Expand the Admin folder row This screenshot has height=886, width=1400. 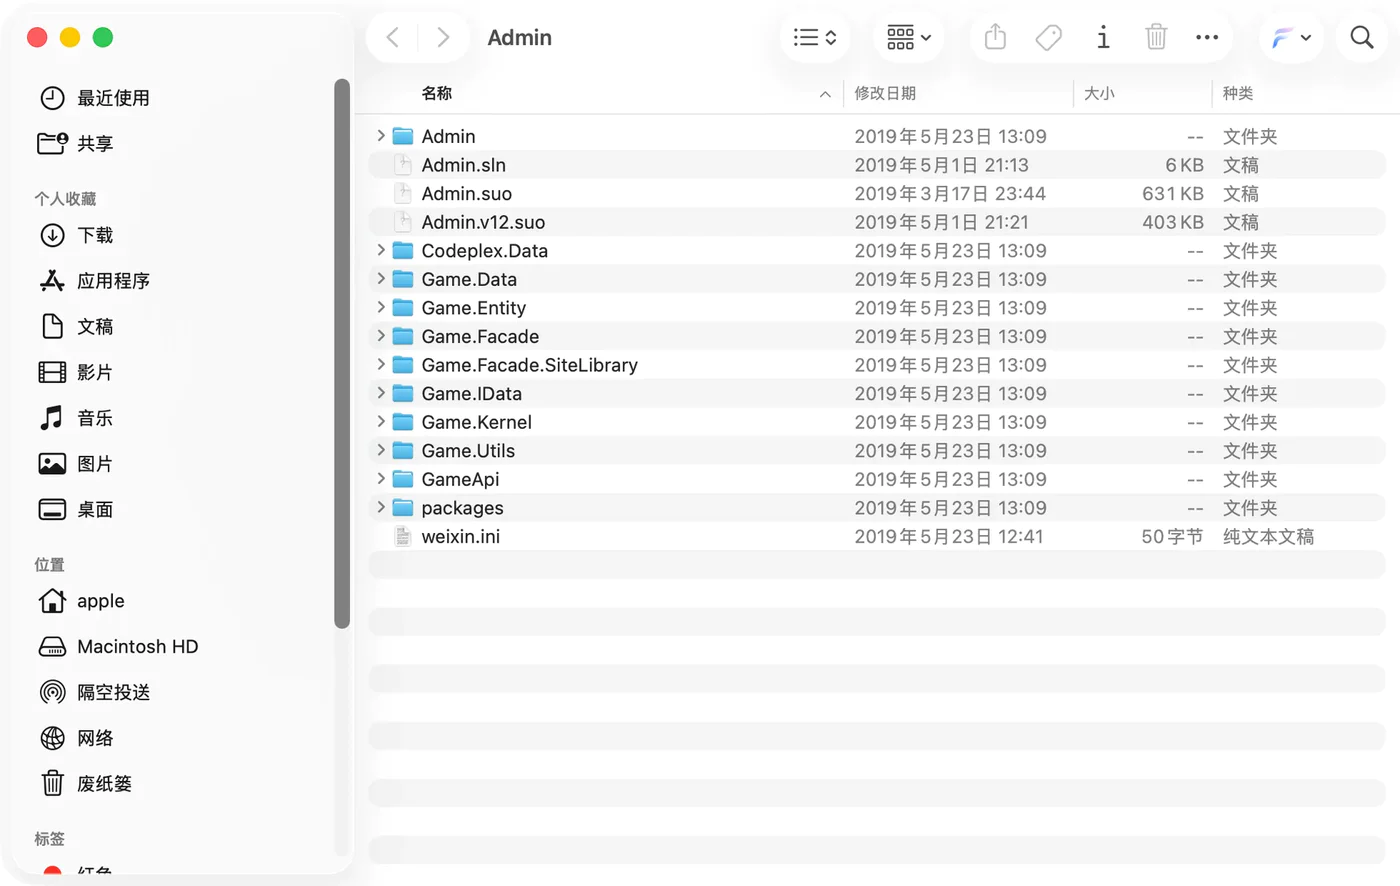coord(381,136)
